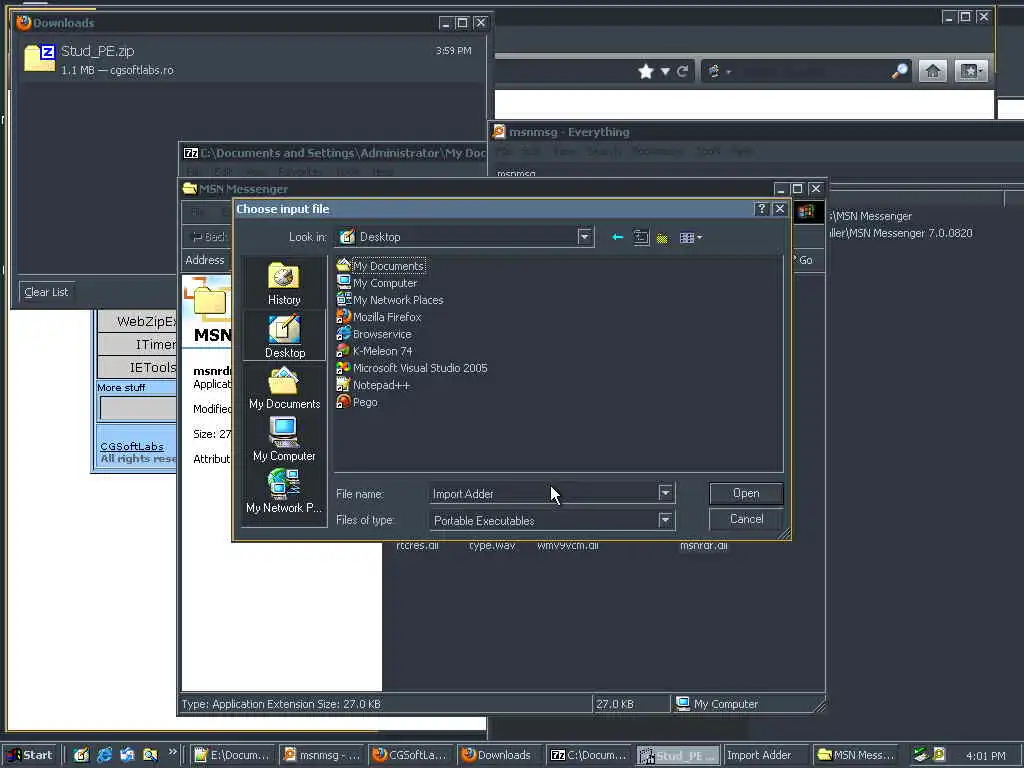Screen dimensions: 1024x768
Task: Go back to last folder visited
Action: click(x=617, y=237)
